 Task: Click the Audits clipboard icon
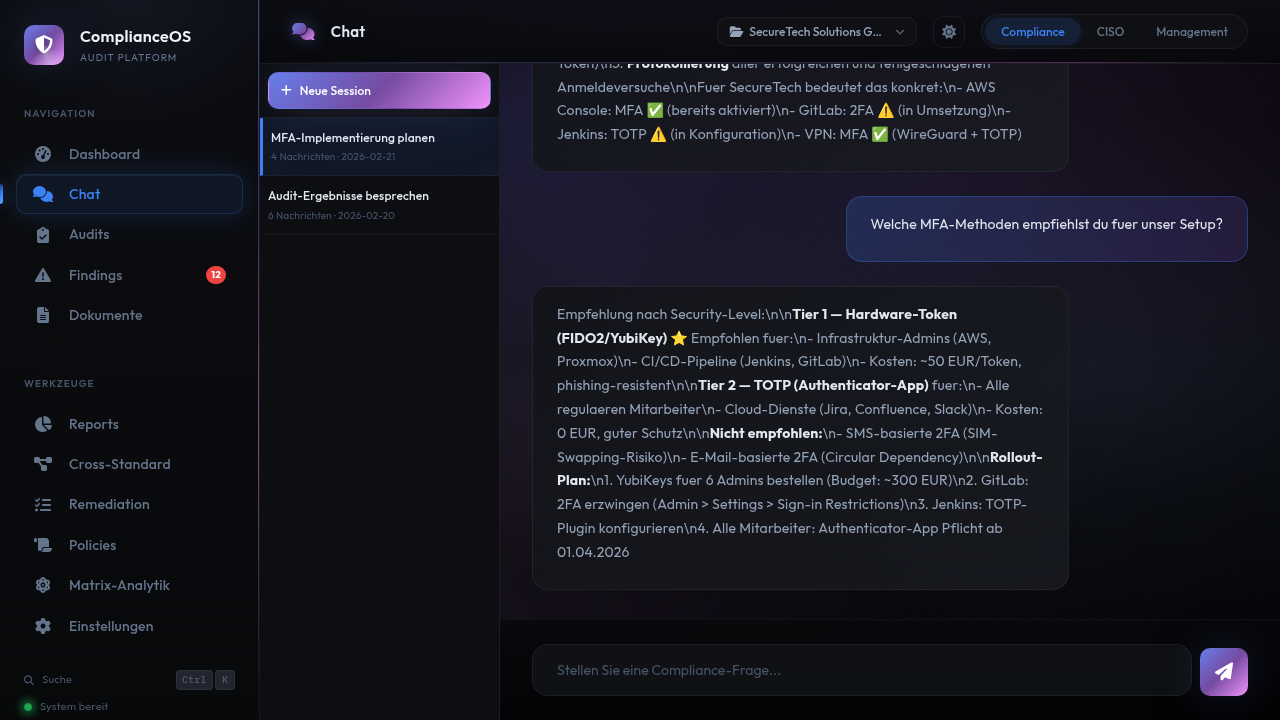pyautogui.click(x=43, y=235)
